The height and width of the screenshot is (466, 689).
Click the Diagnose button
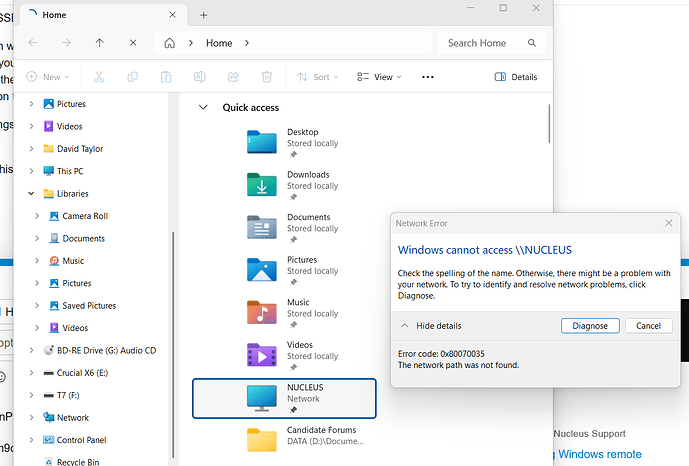coord(590,326)
